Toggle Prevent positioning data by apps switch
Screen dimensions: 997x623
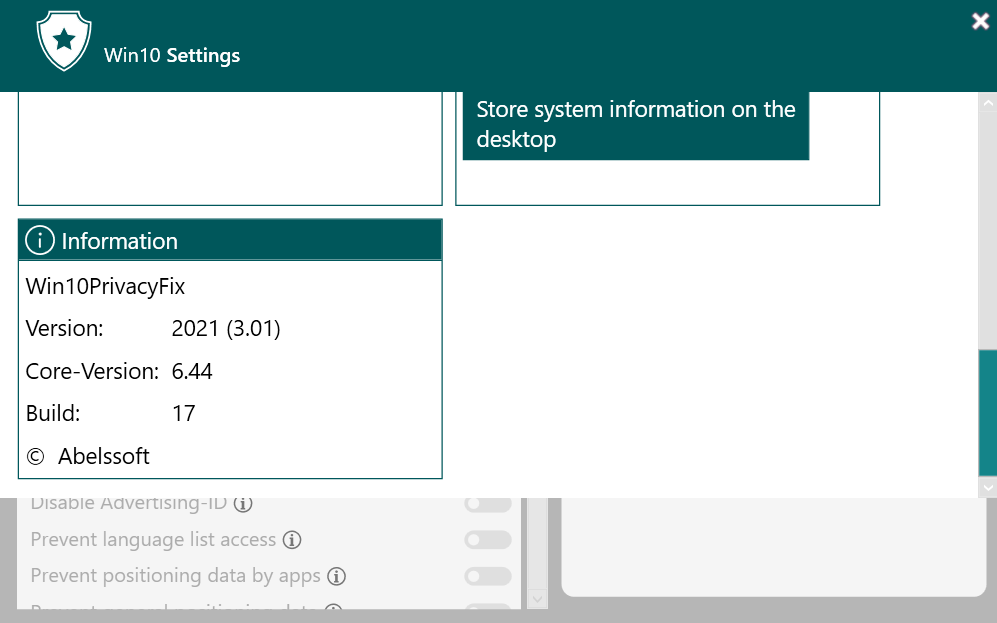click(x=488, y=576)
